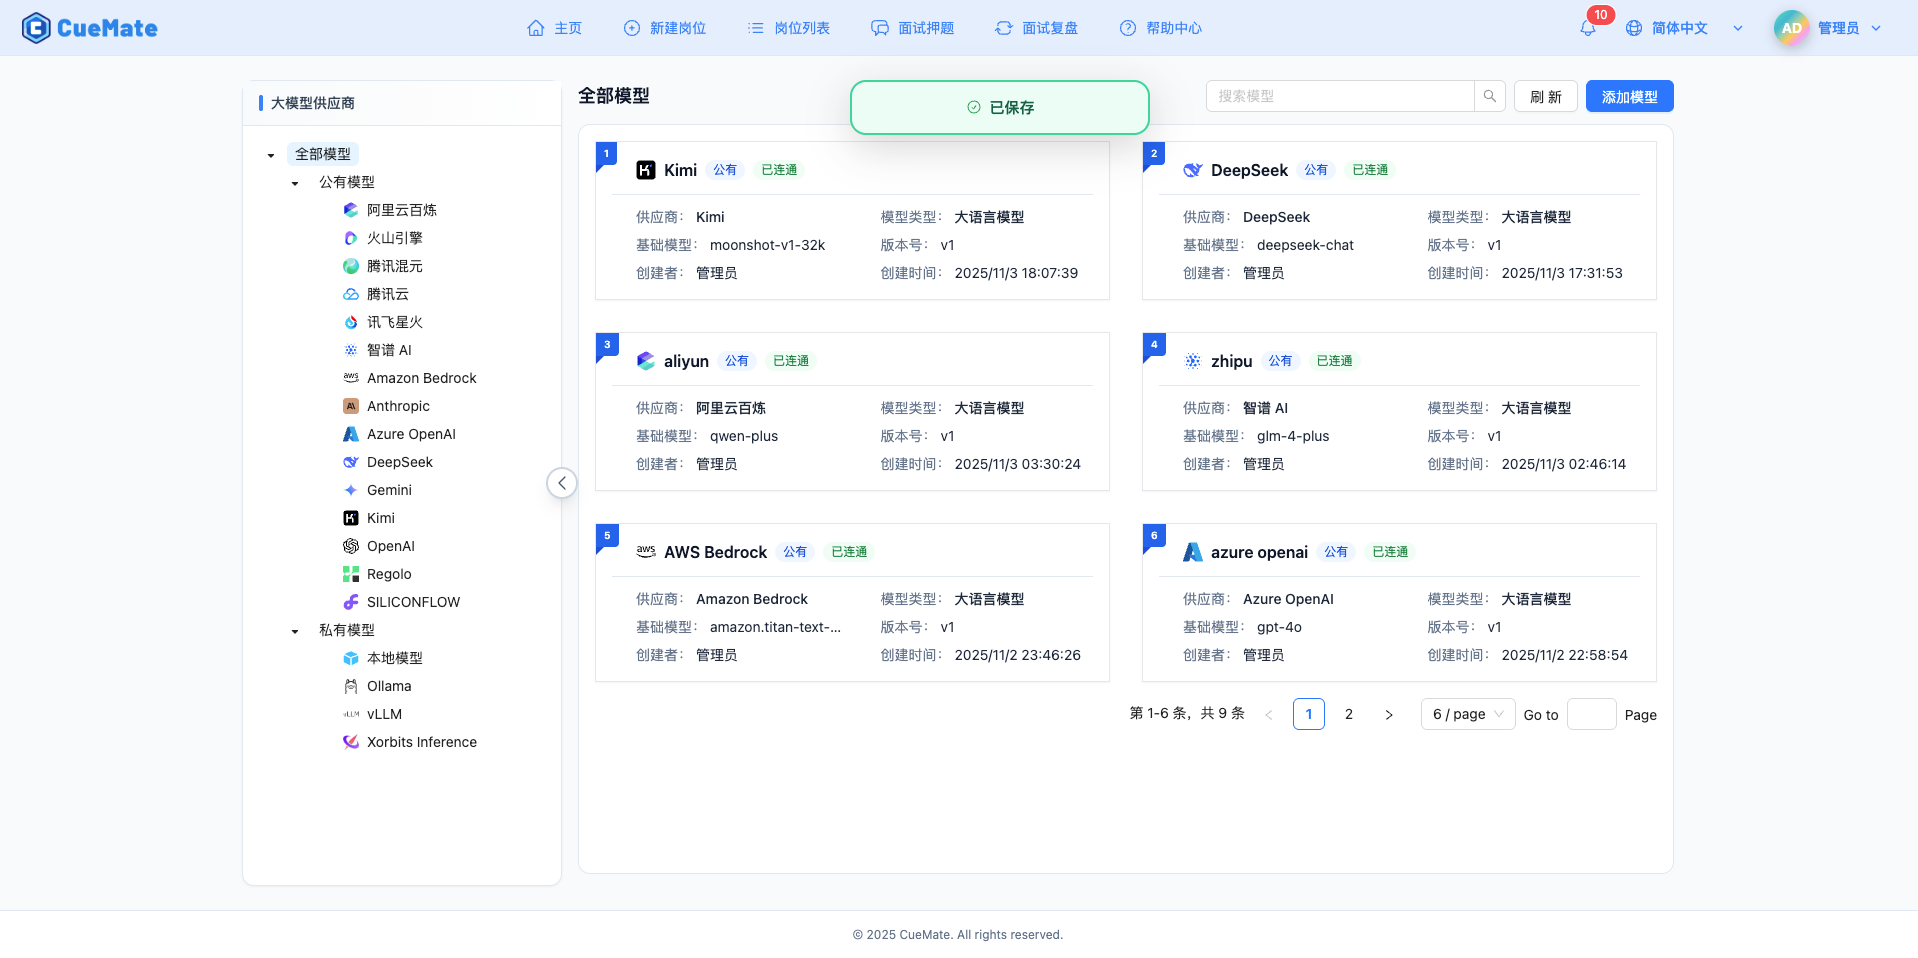Select the OpenAI provider in the sidebar
This screenshot has width=1918, height=958.
click(x=390, y=546)
